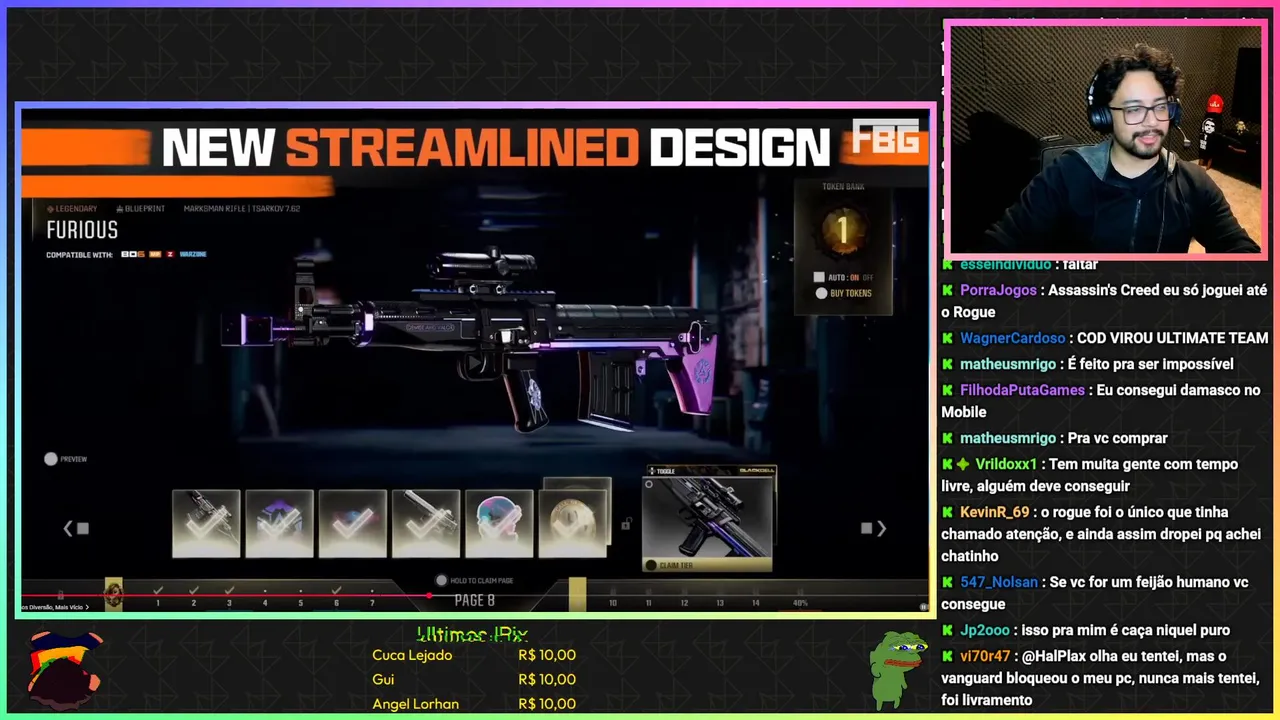Open esseindividuo chat username
1280x720 pixels.
(1005, 264)
